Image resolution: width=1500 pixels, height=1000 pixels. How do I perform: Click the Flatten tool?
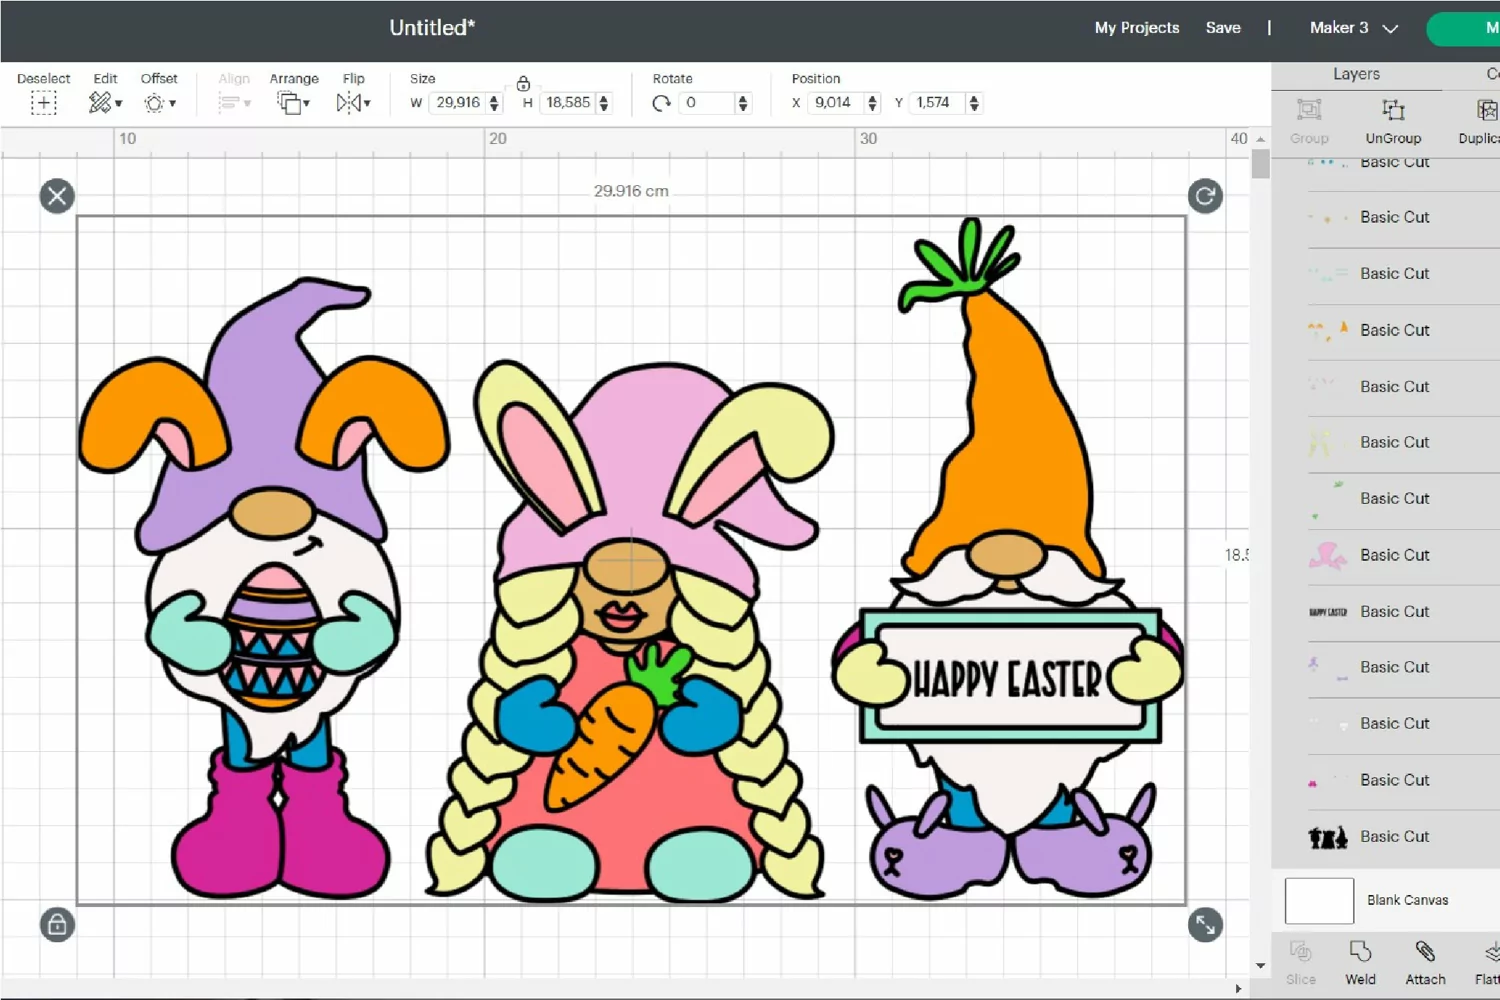click(1488, 963)
